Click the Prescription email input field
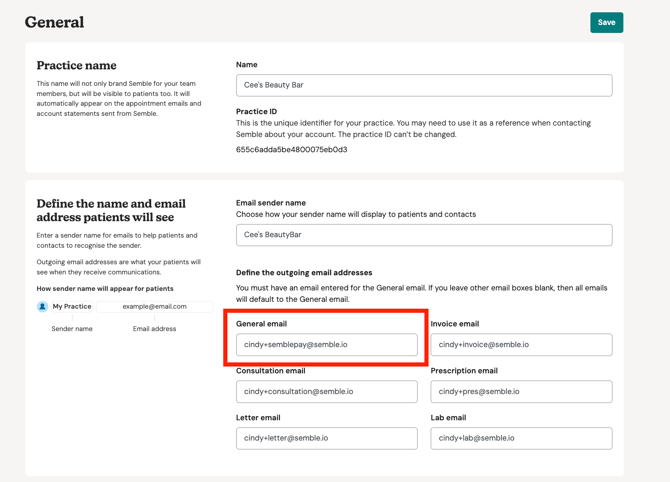This screenshot has height=482, width=670. click(x=521, y=392)
